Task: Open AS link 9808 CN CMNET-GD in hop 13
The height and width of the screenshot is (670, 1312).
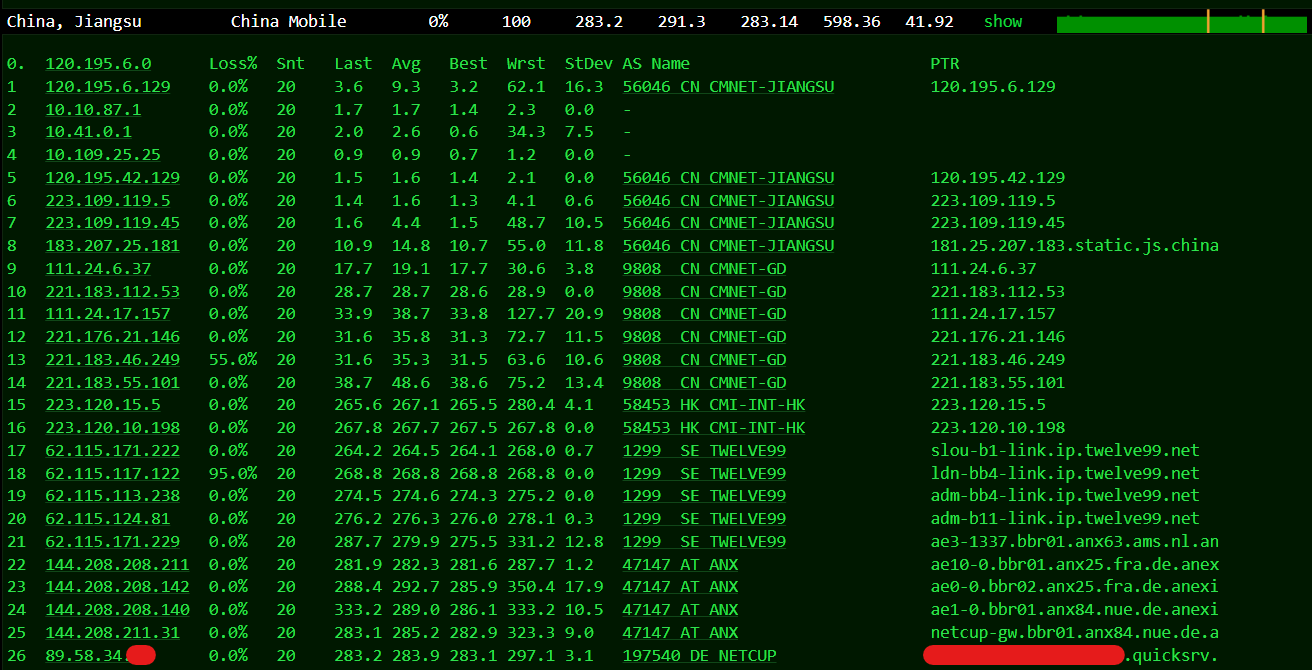Action: click(x=704, y=360)
